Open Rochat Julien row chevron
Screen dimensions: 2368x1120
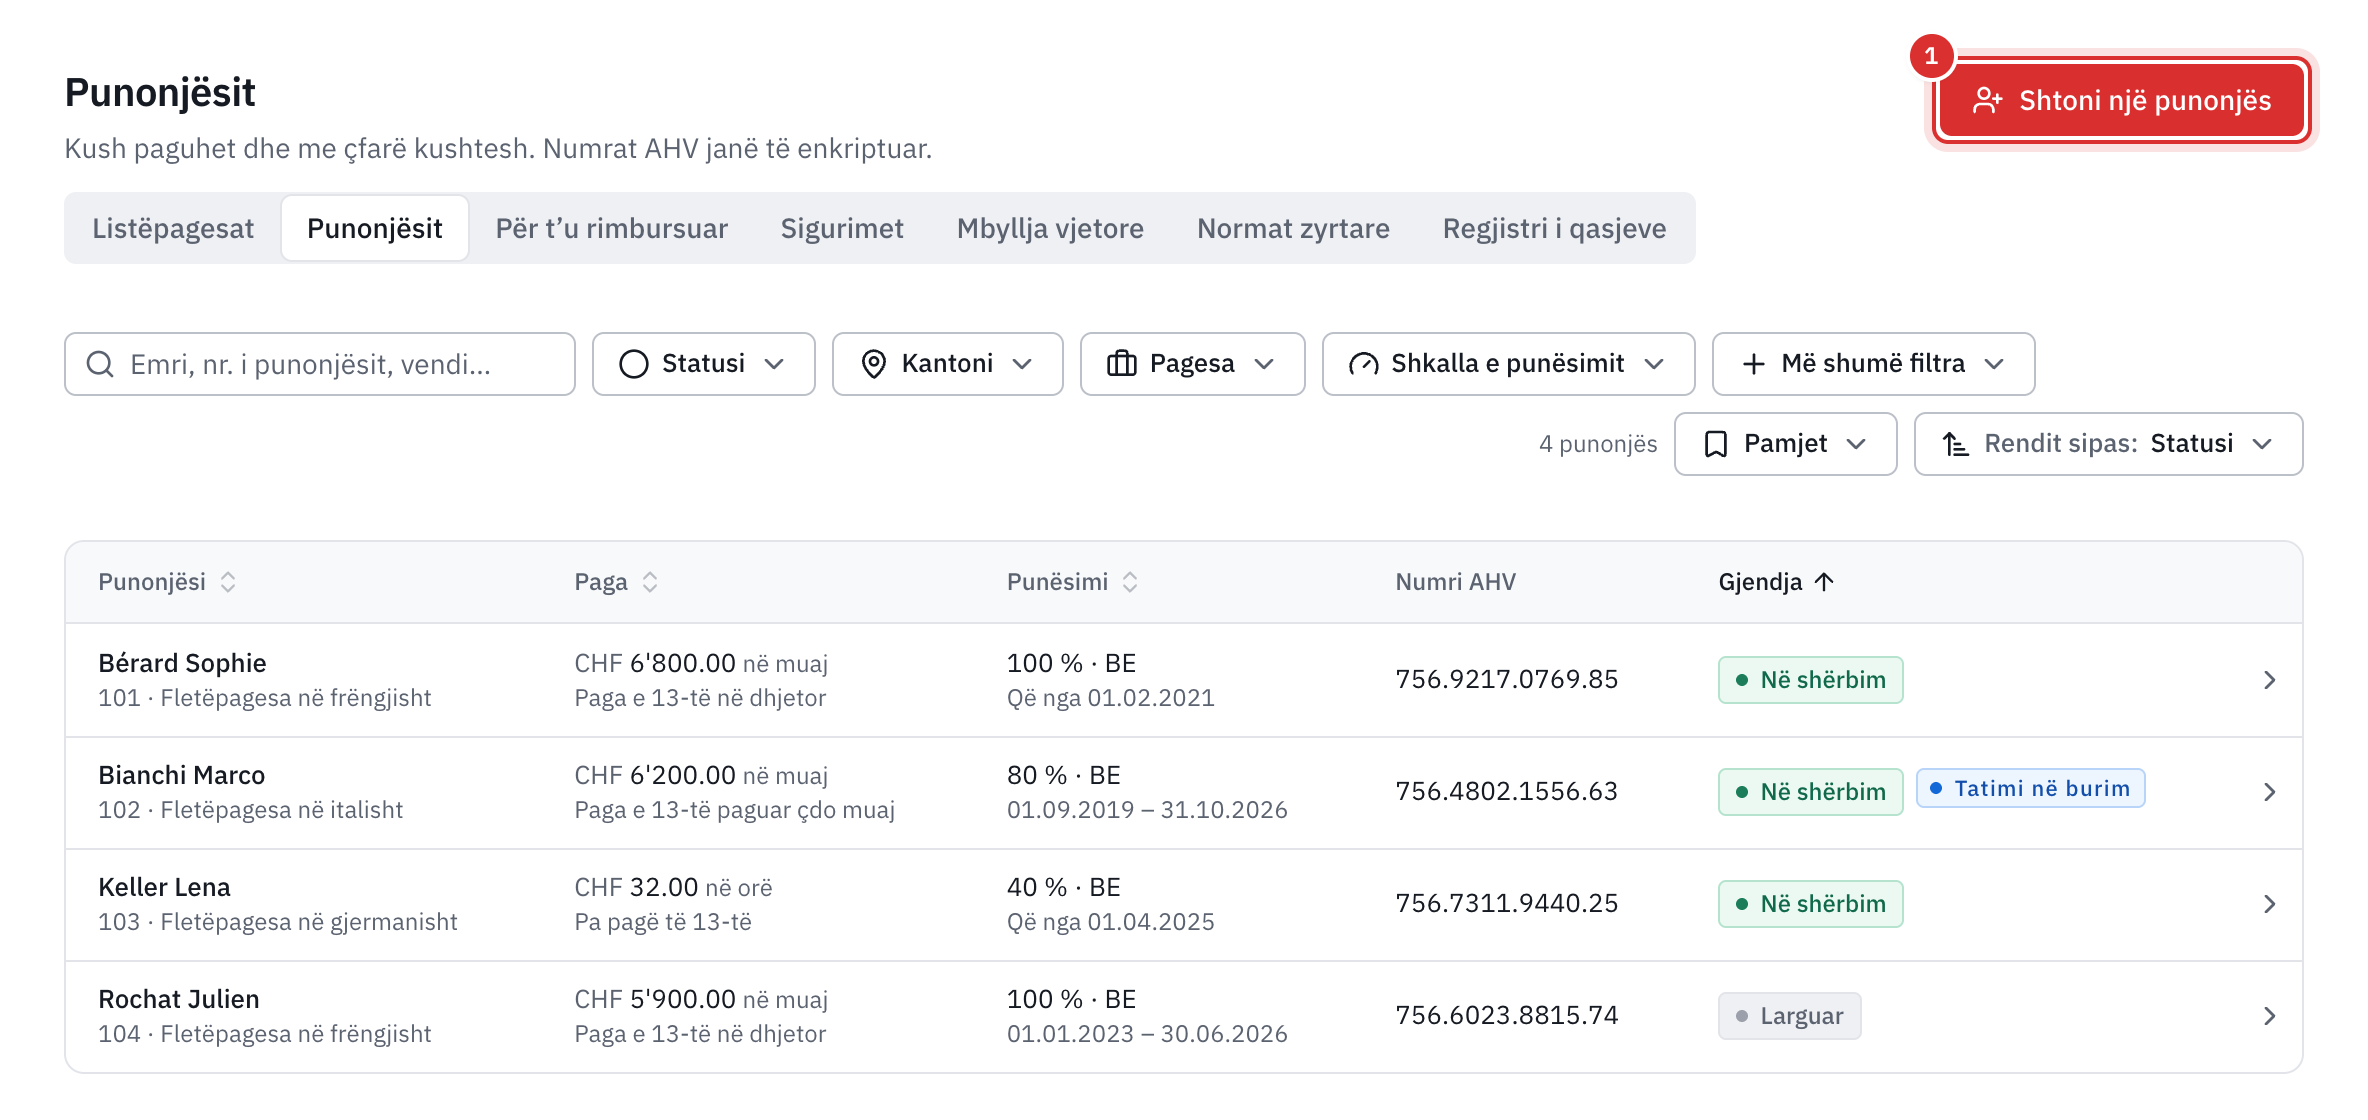tap(2269, 1016)
